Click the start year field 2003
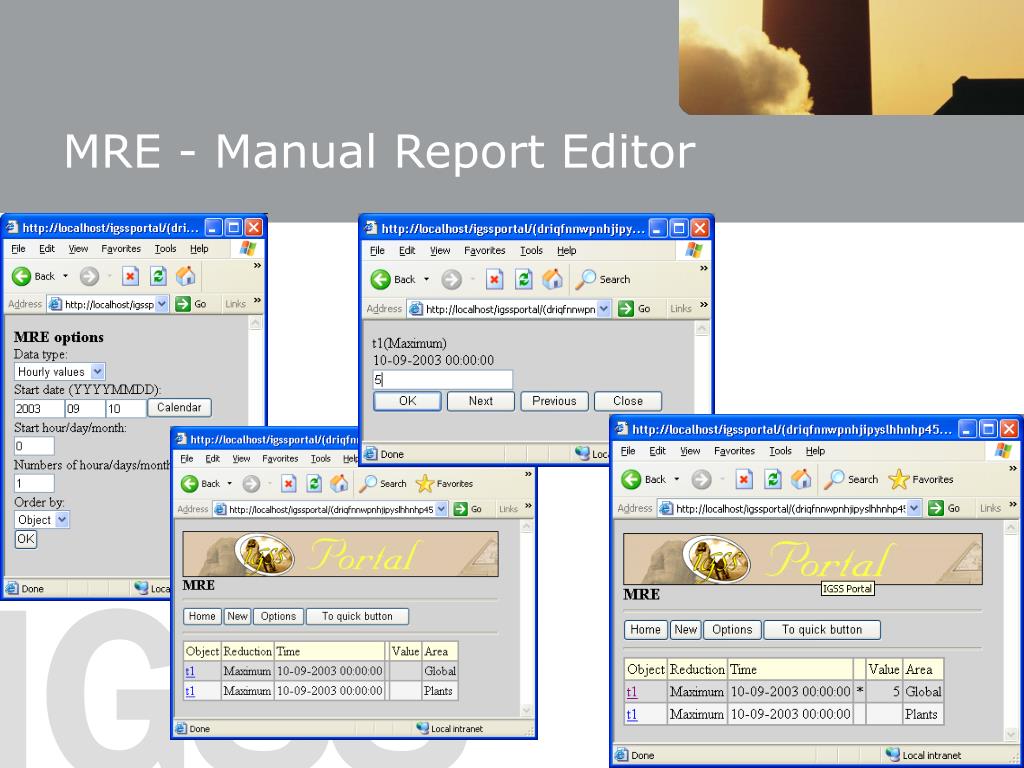1024x768 pixels. [39, 409]
